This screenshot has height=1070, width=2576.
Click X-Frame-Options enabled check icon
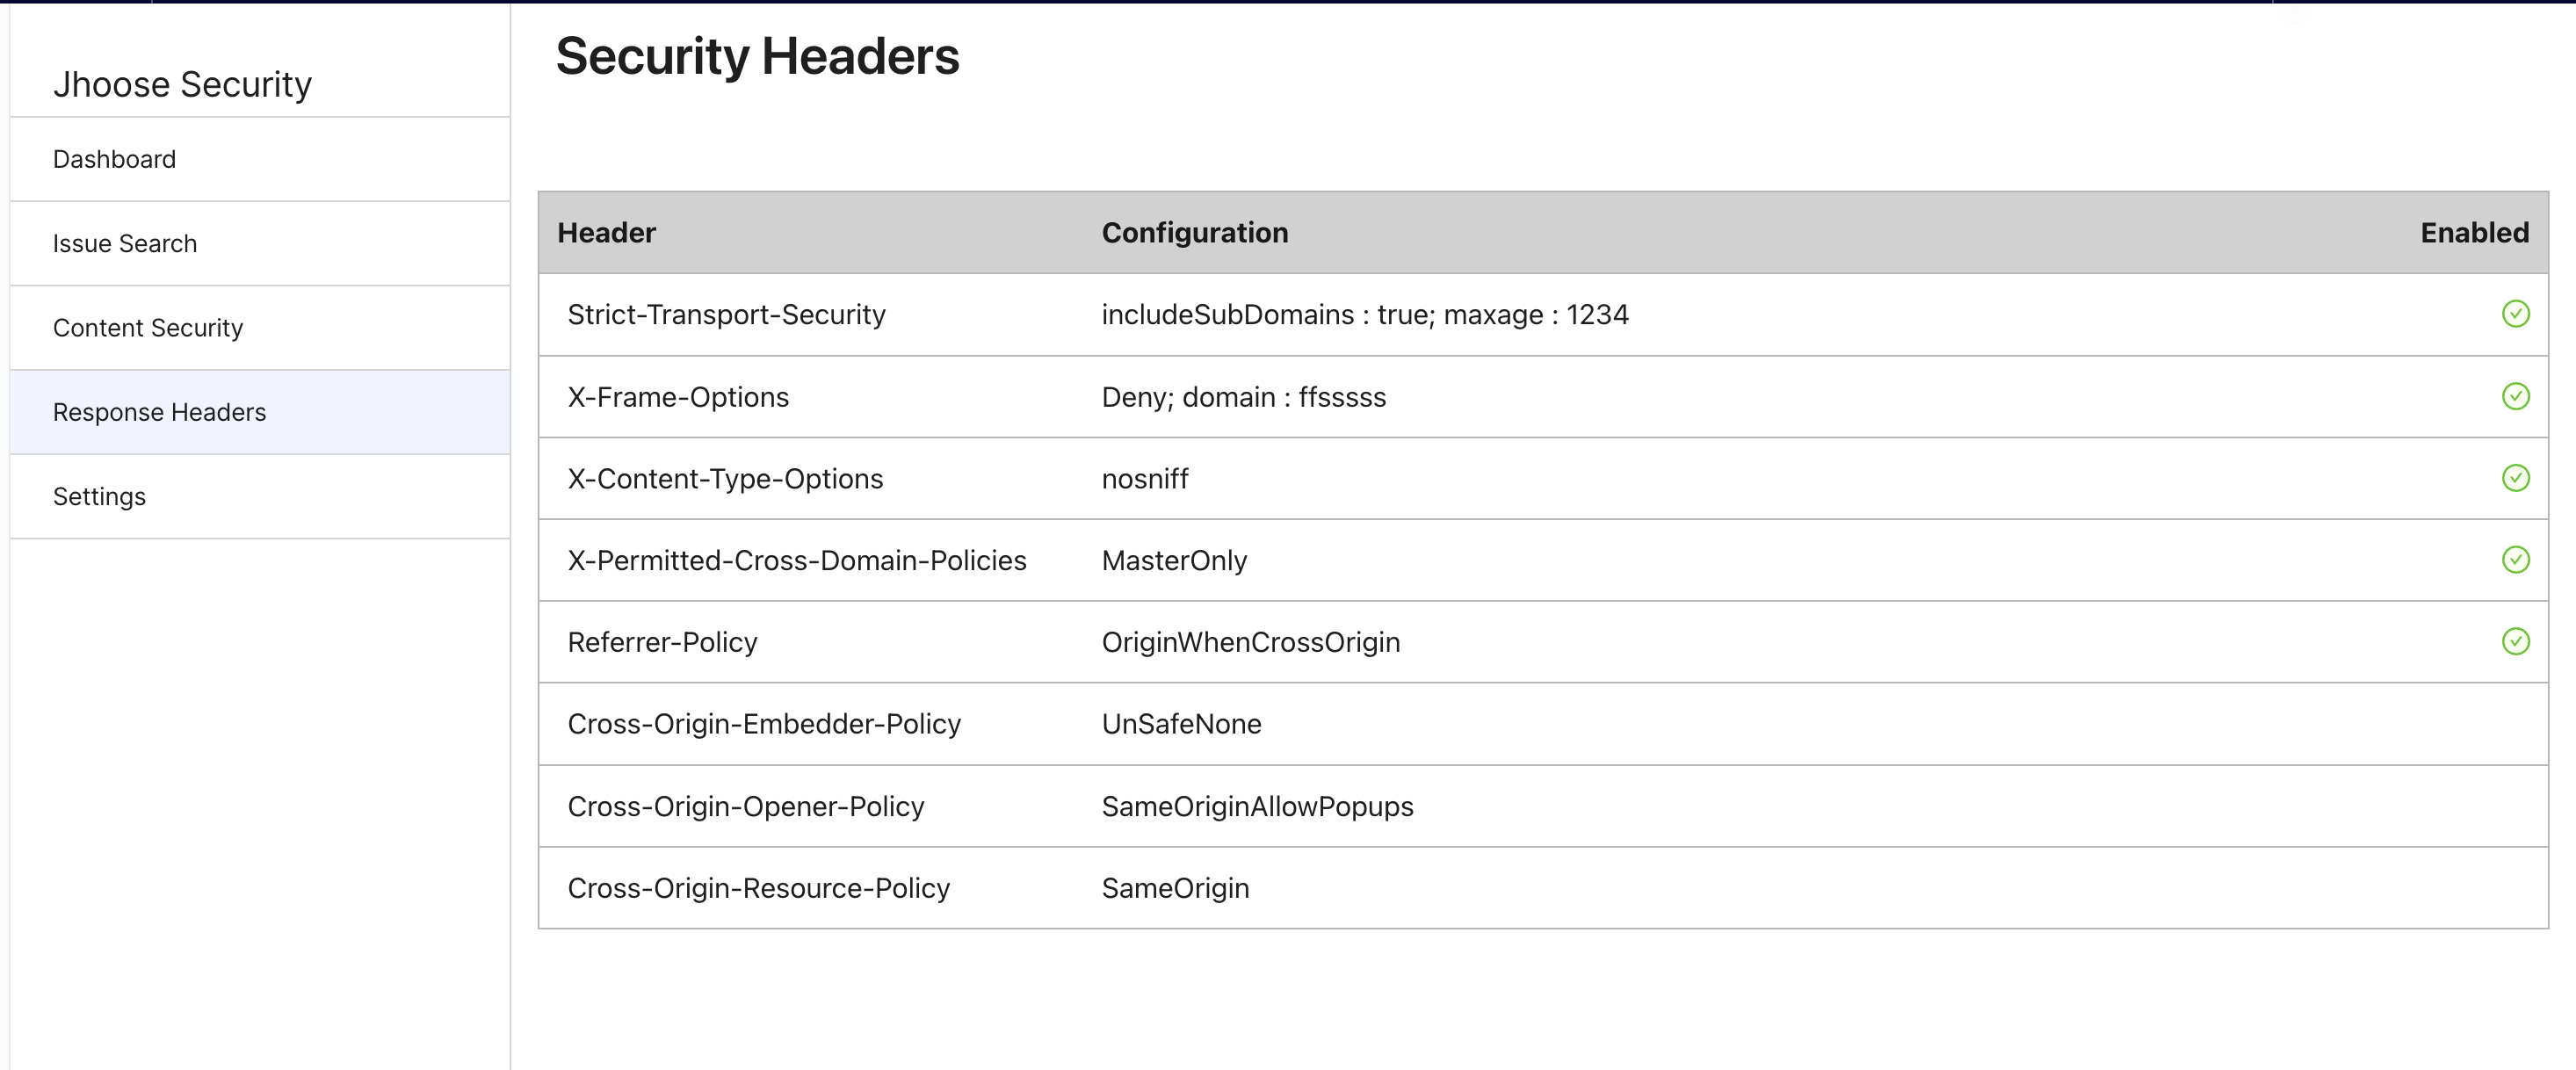(2515, 396)
